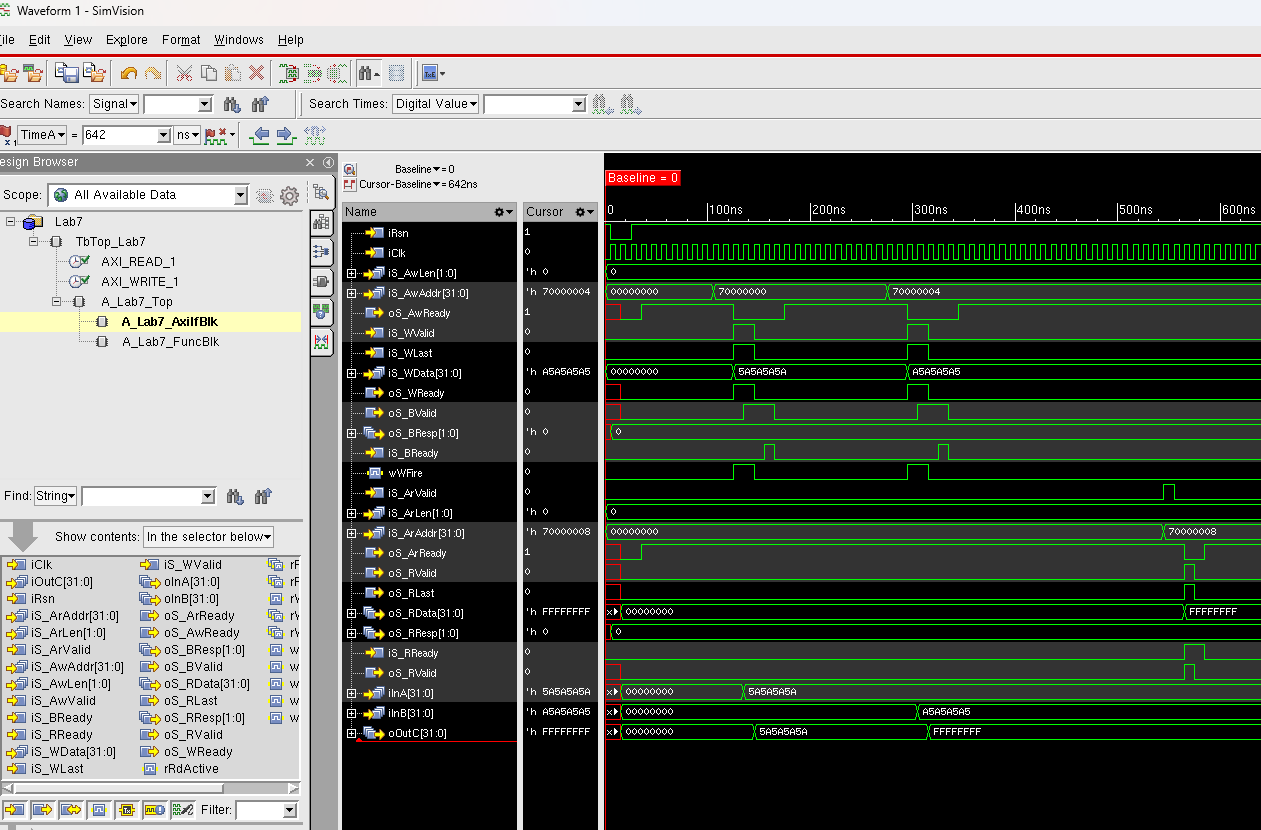Select A_Lab7_FuncBlk in the design tree
The height and width of the screenshot is (830, 1261).
170,342
